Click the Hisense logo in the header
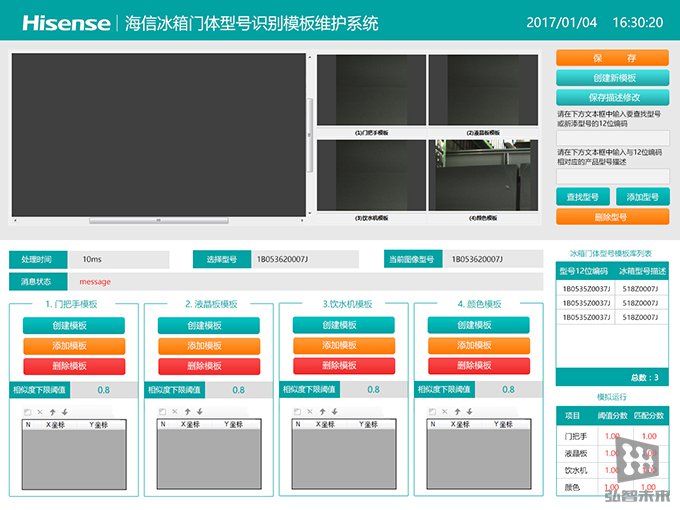The width and height of the screenshot is (680, 510). click(x=66, y=23)
